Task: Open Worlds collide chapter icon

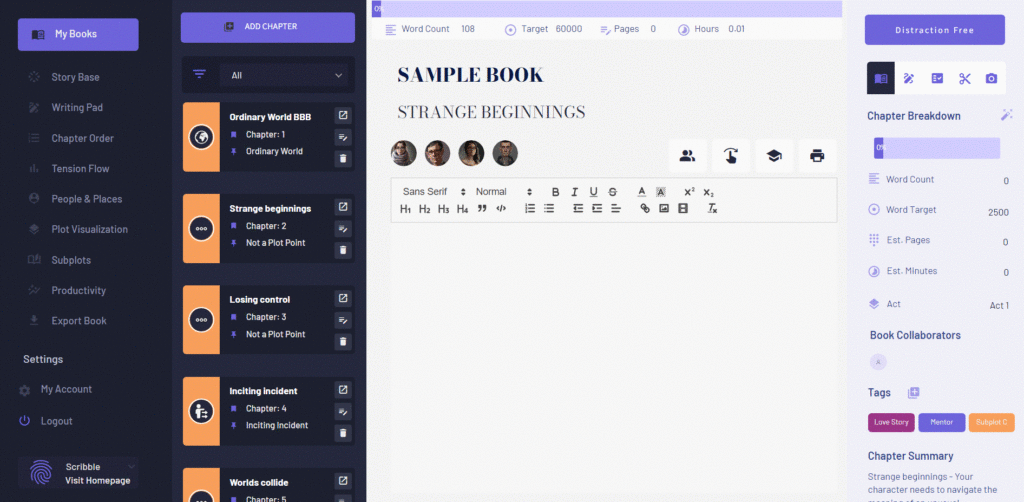Action: [343, 481]
